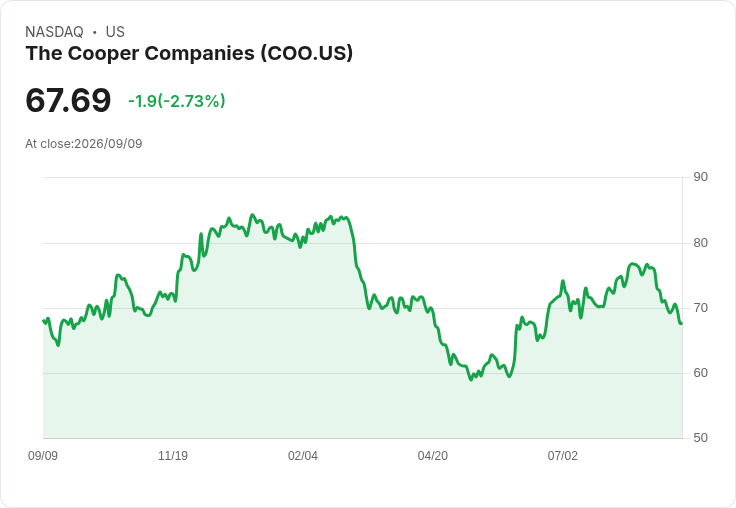This screenshot has height=508, width=736.
Task: Click the At close 2026/09/09 date text
Action: 84,144
